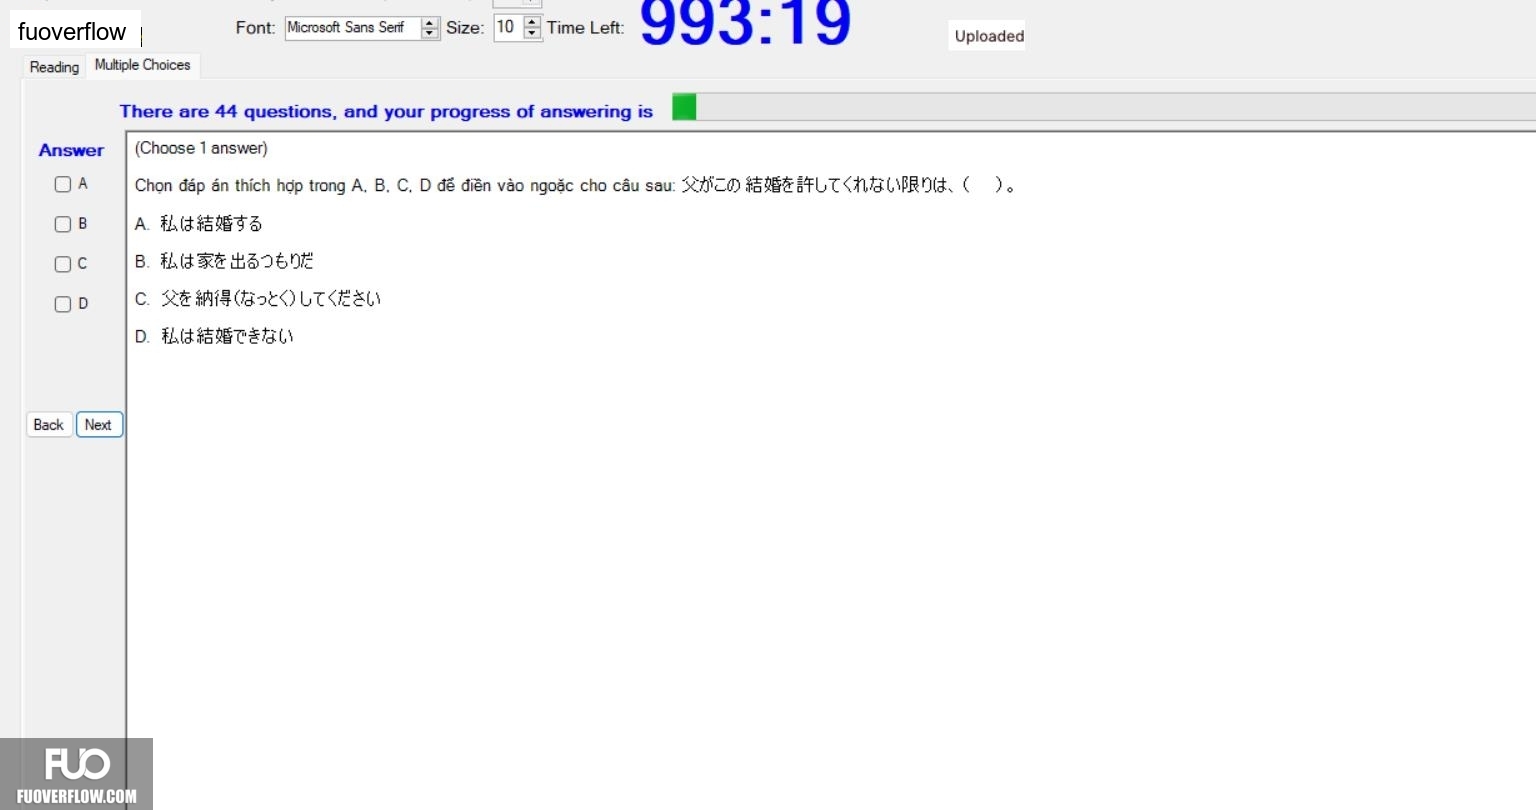Click the question sentence text
Viewport: 1536px width, 810px height.
(x=576, y=185)
